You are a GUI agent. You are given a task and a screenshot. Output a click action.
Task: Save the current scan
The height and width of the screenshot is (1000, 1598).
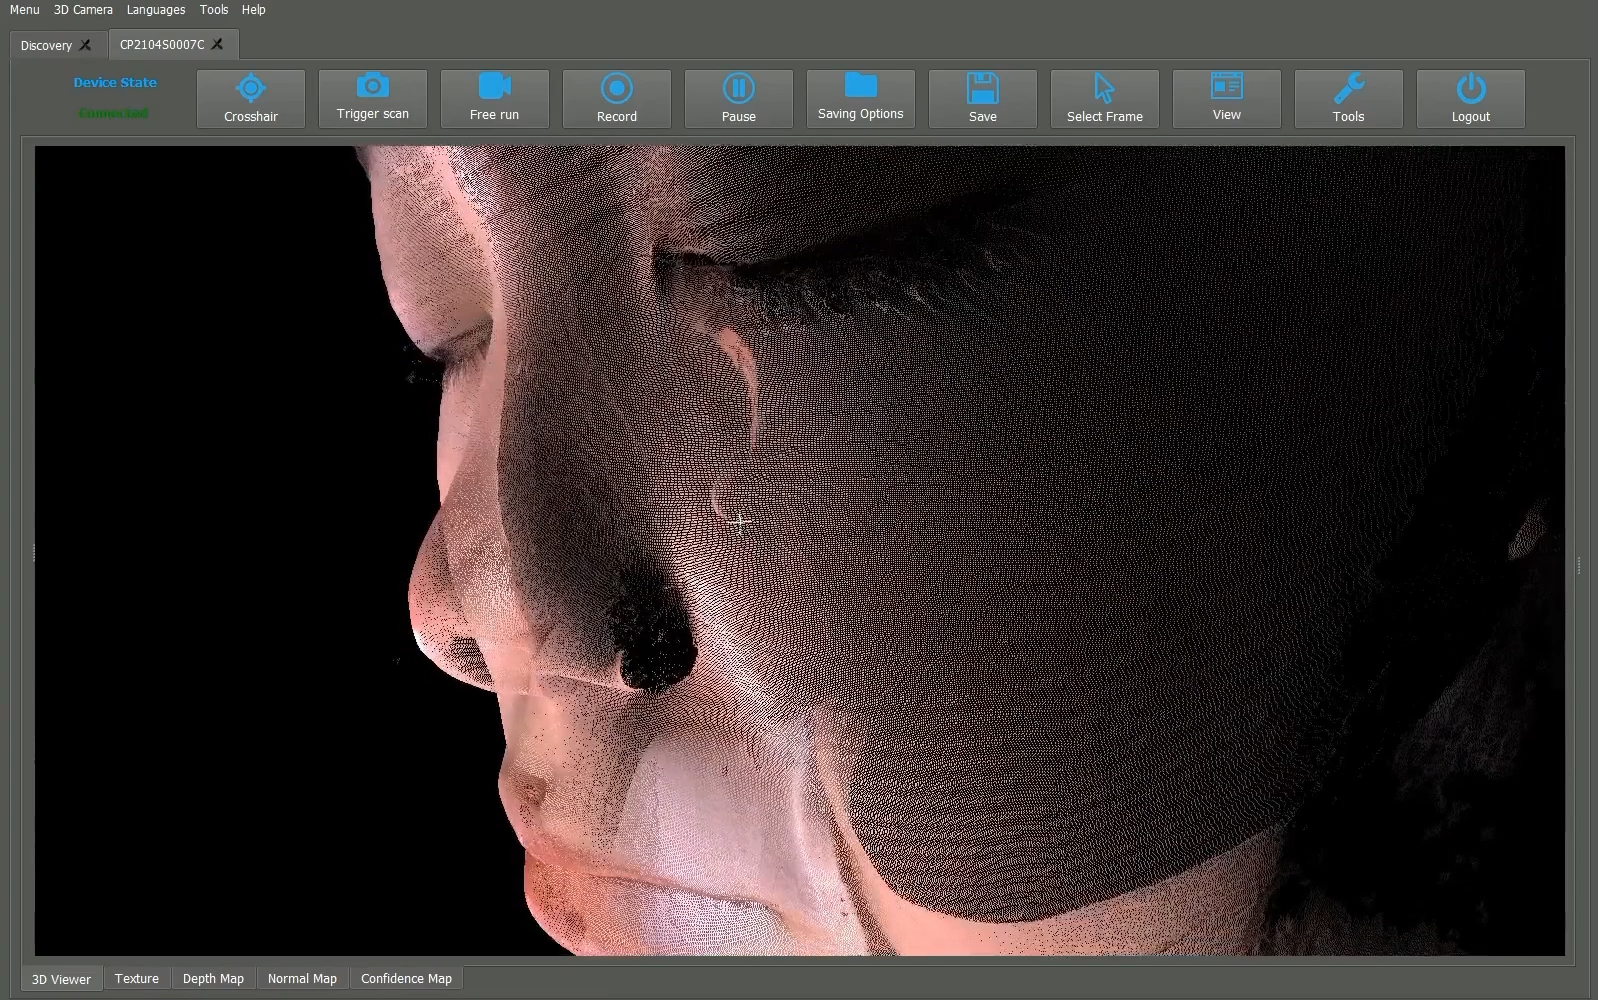(x=982, y=99)
